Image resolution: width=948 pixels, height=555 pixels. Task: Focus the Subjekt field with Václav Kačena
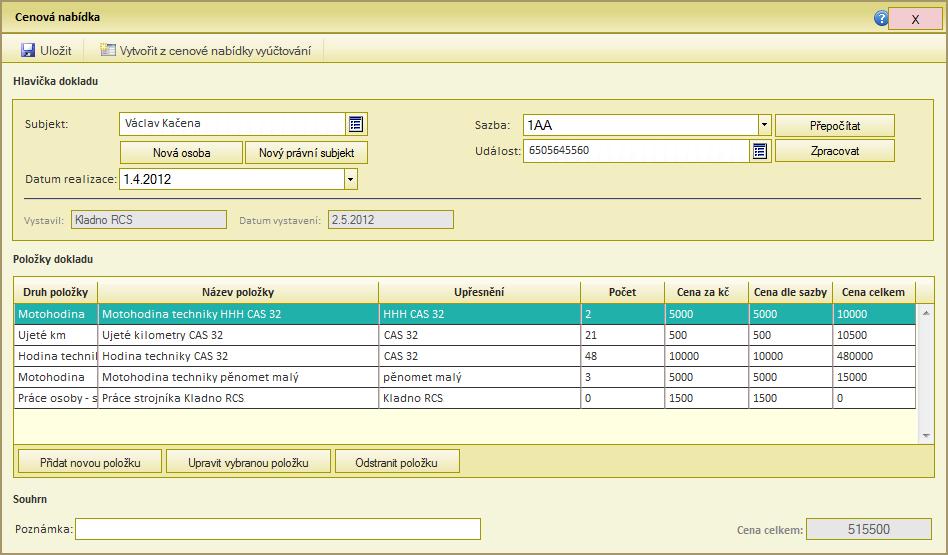click(232, 124)
